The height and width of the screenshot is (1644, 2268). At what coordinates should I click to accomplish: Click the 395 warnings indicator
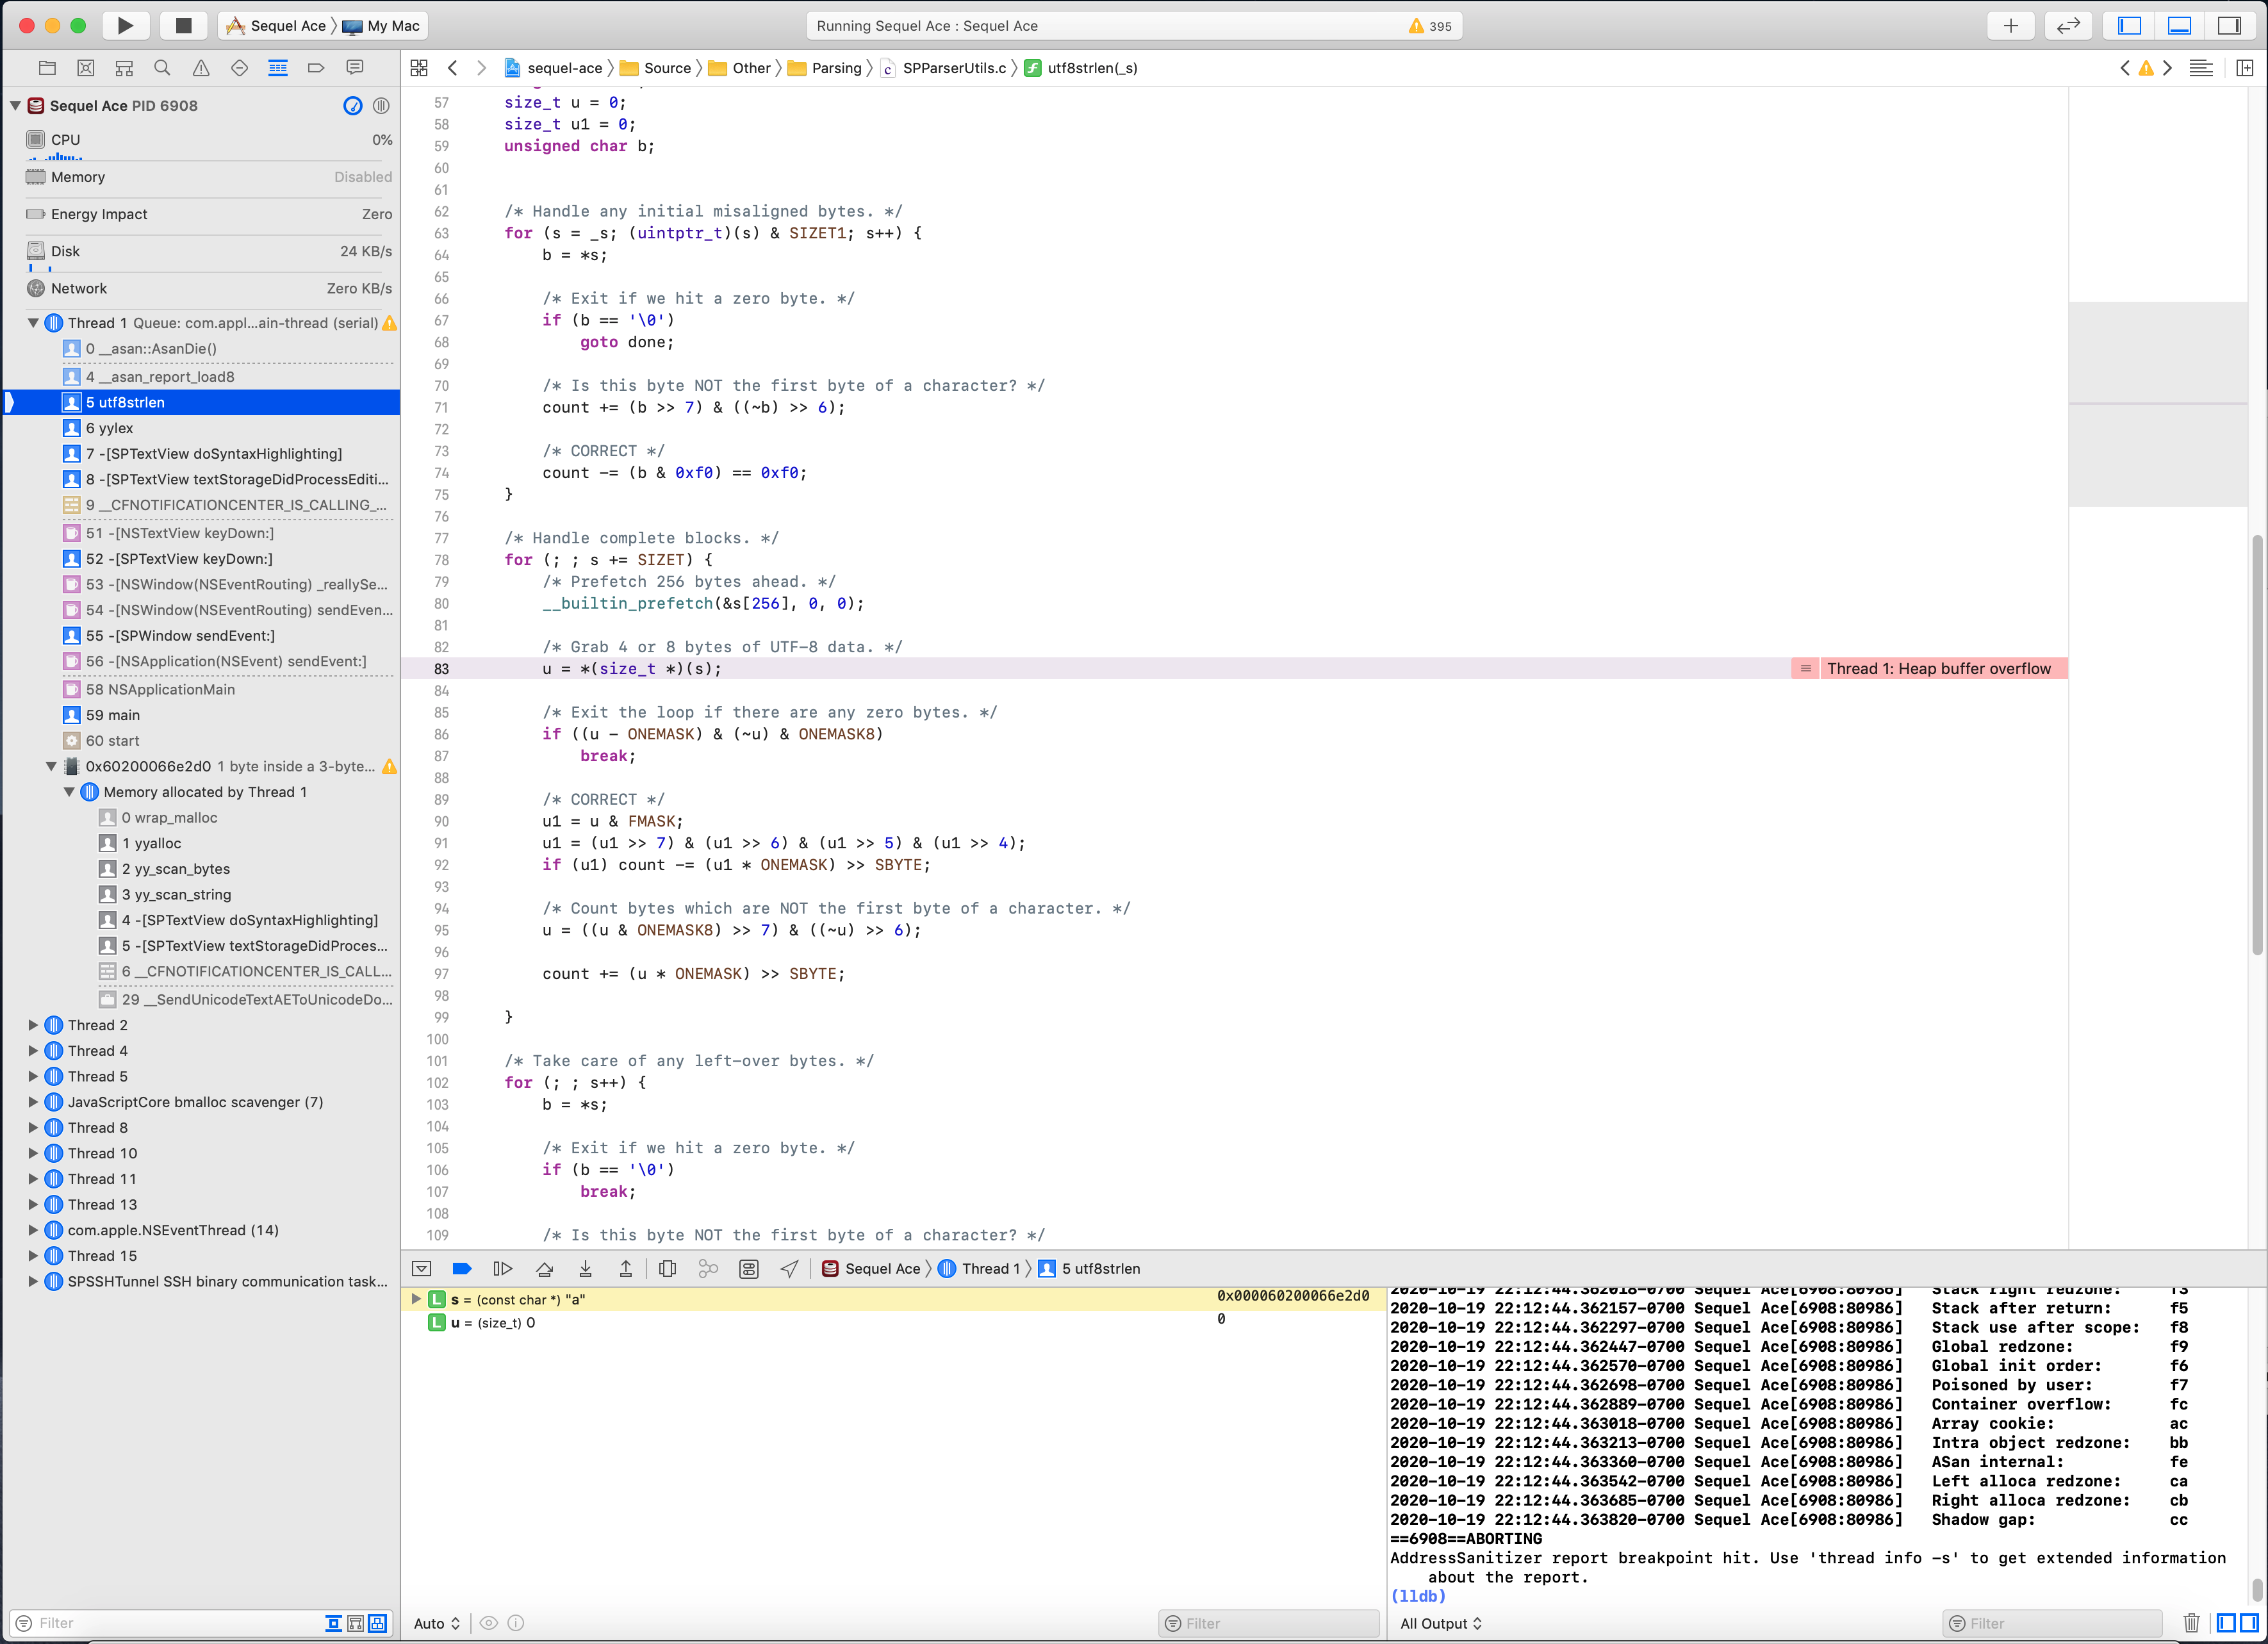tap(1430, 26)
